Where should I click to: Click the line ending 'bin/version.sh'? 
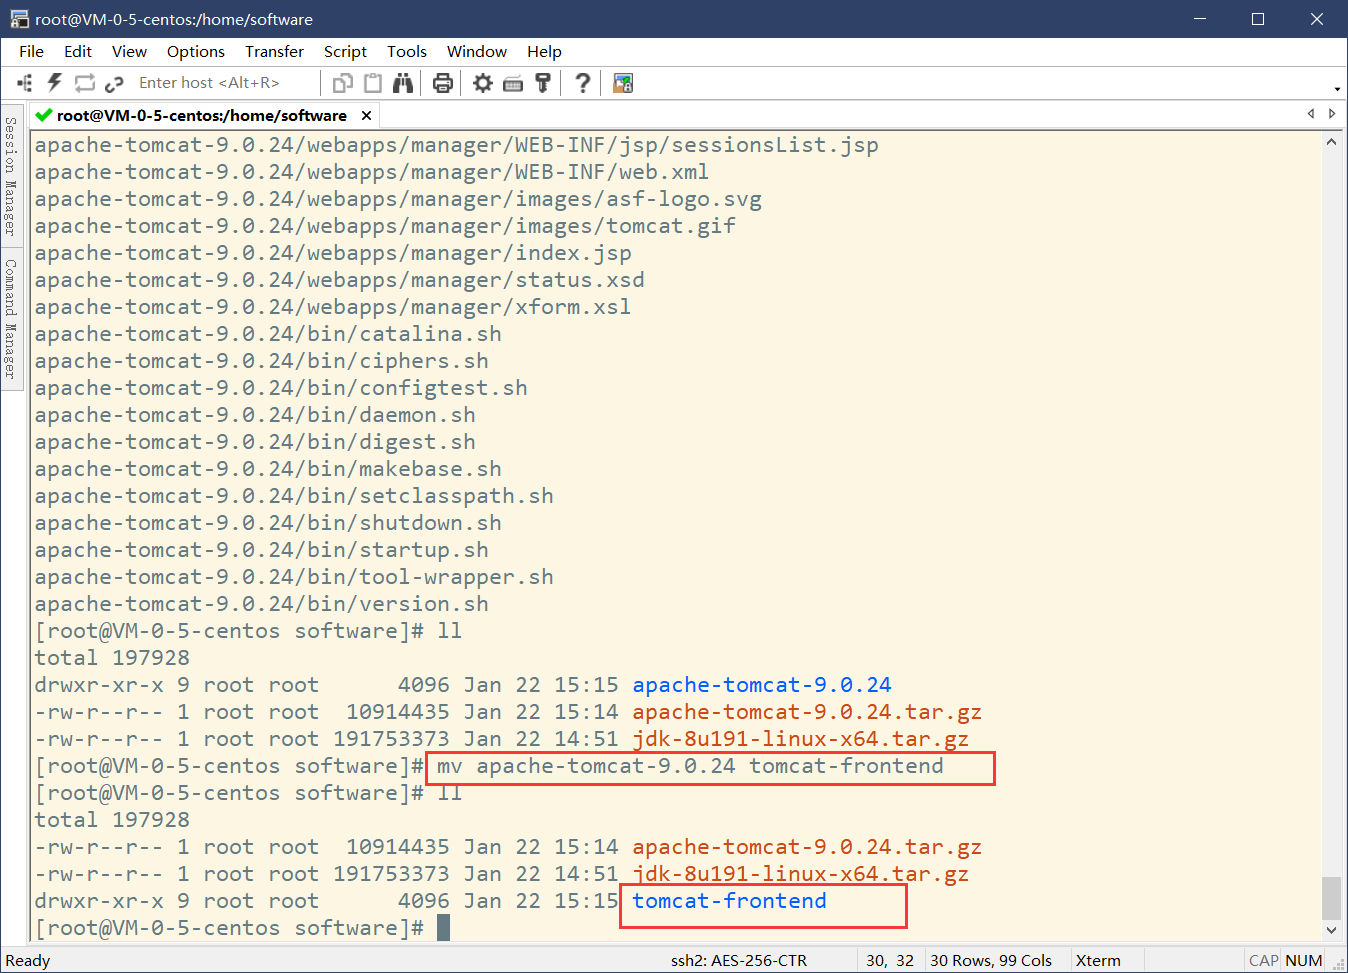[x=262, y=604]
